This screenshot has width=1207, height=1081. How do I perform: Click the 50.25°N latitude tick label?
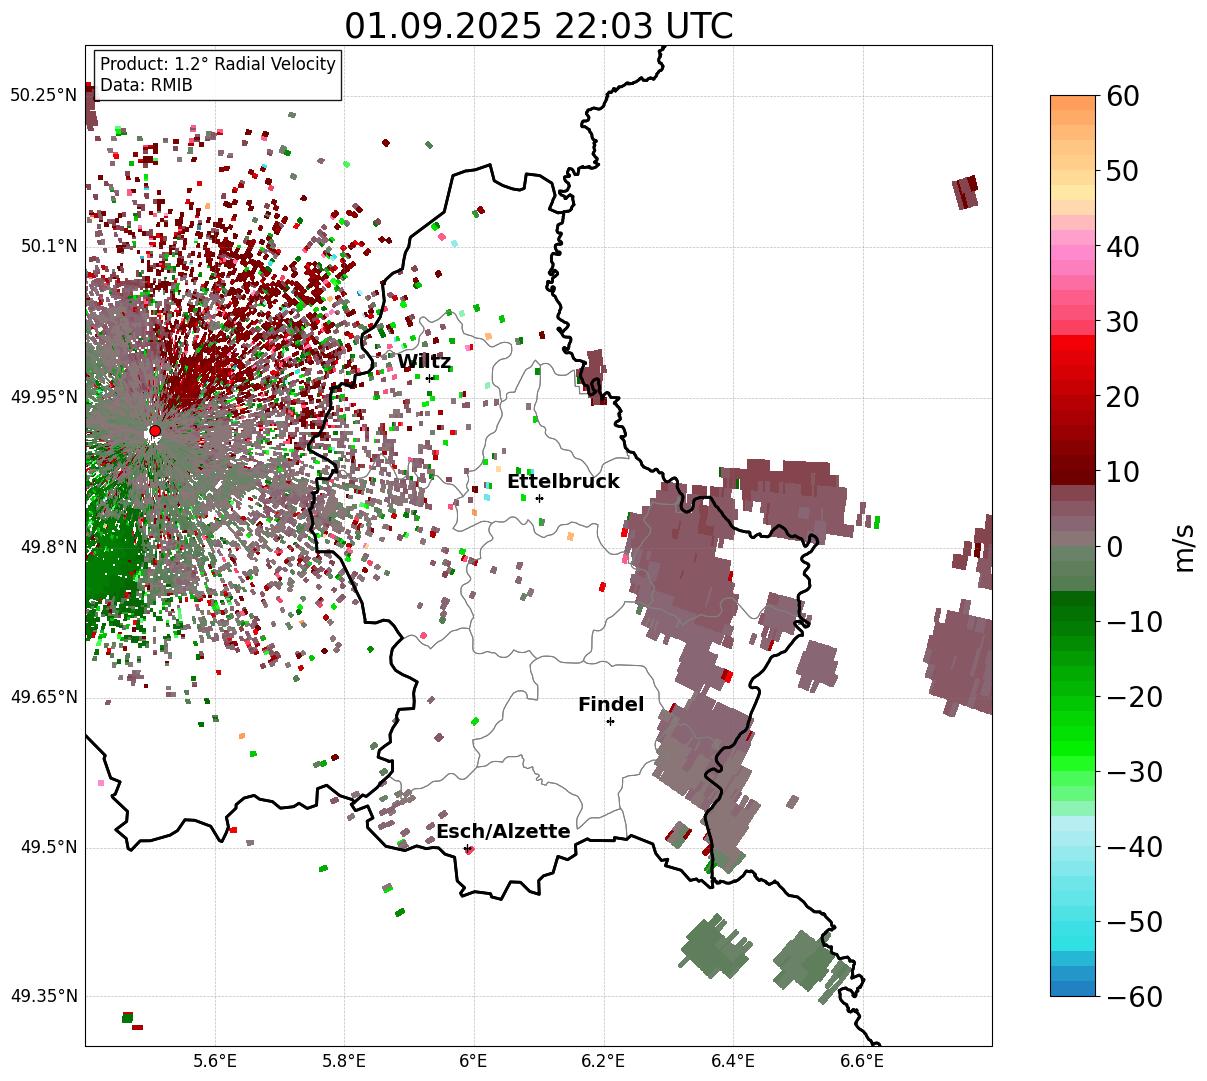point(43,95)
